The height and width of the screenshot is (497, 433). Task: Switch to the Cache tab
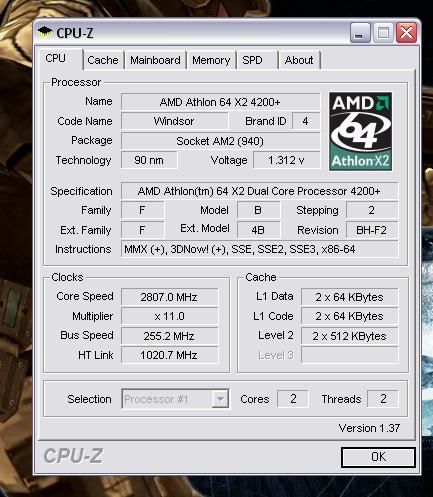103,60
